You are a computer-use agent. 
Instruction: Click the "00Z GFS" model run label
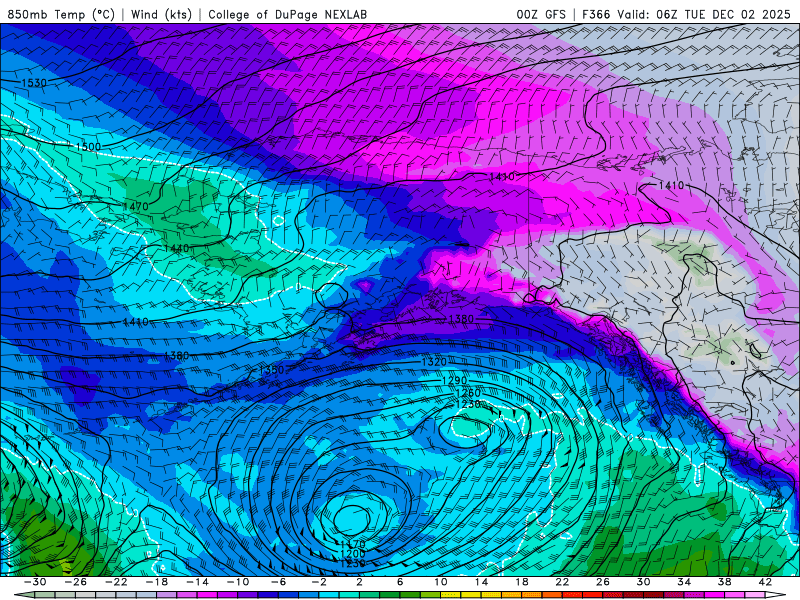coord(541,14)
